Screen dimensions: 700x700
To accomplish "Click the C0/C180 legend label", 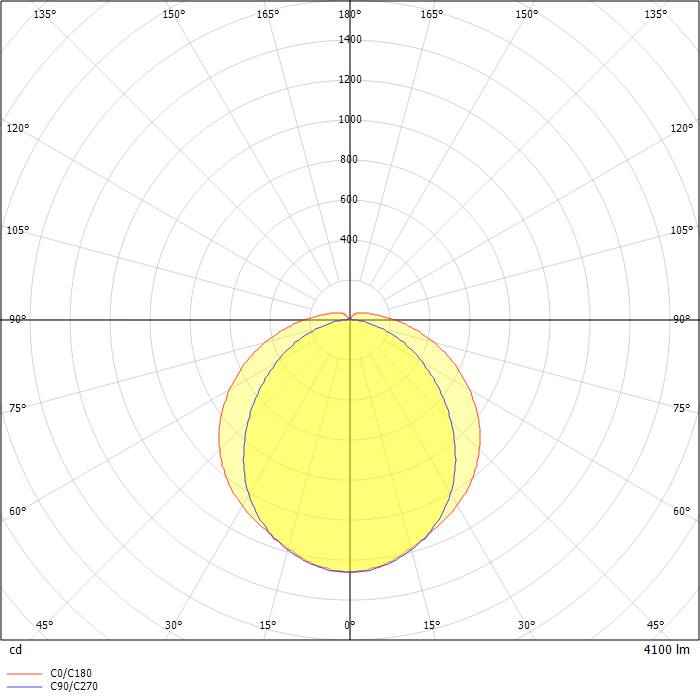I will pos(71,673).
